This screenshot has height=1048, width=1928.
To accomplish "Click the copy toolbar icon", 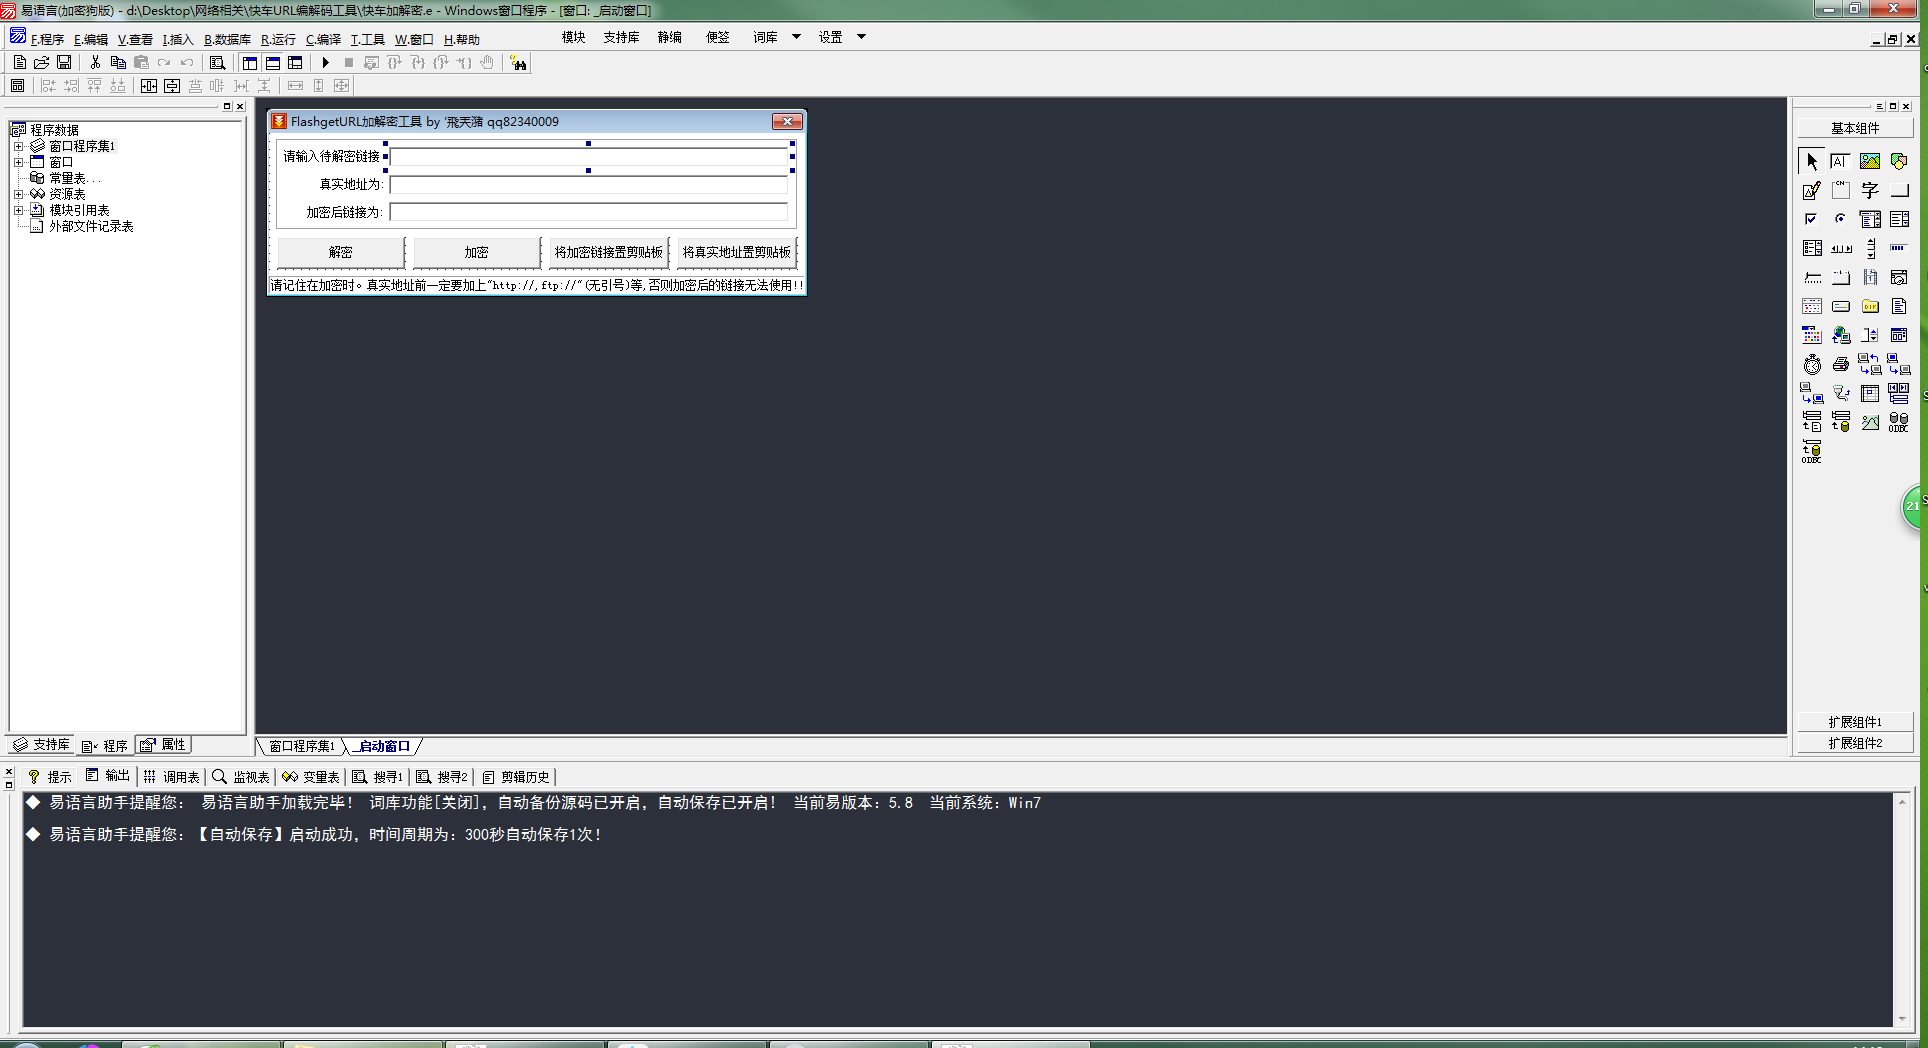I will point(118,63).
